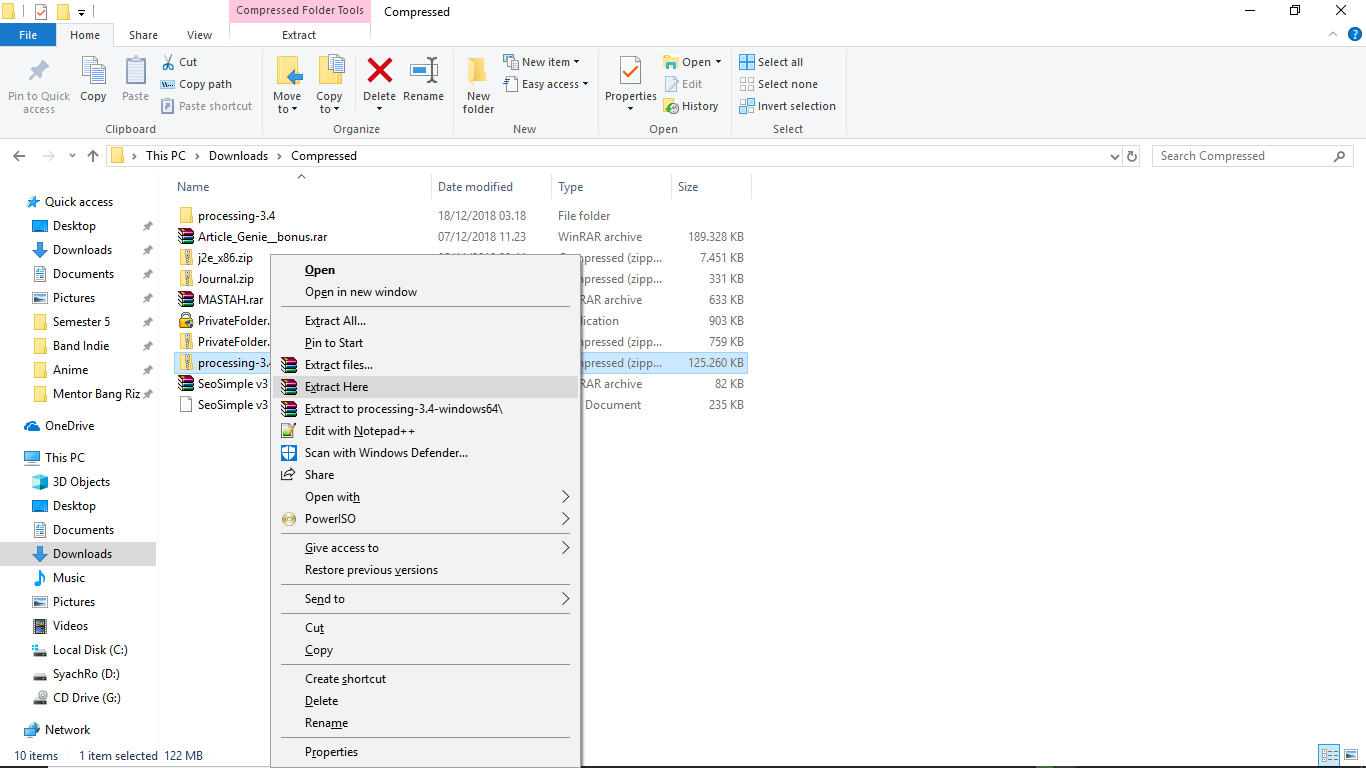Image resolution: width=1366 pixels, height=768 pixels.
Task: Click the Paste icon in the ribbon
Action: click(x=134, y=84)
